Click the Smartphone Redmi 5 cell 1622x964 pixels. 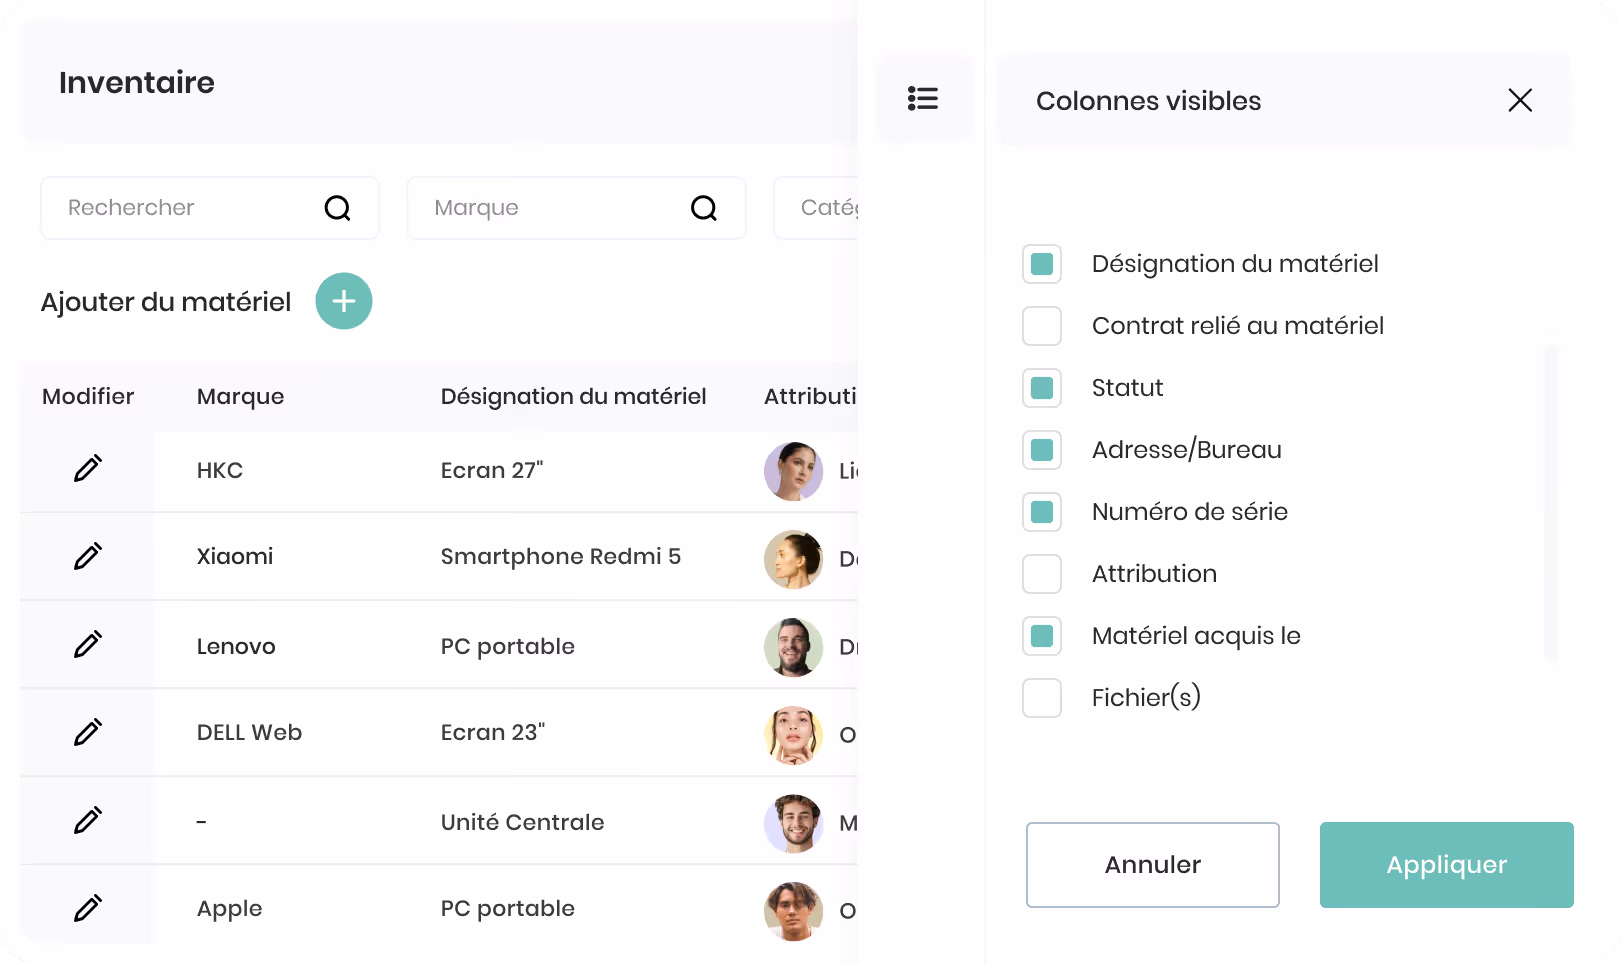click(x=561, y=556)
